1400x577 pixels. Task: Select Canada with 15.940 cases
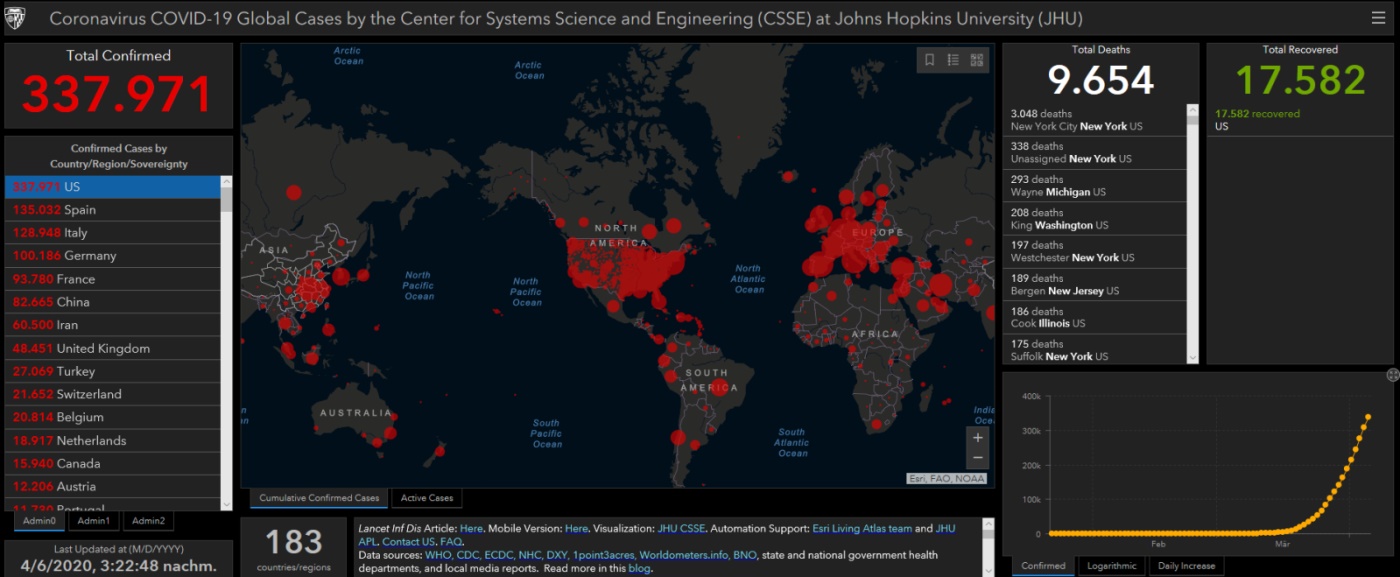112,463
